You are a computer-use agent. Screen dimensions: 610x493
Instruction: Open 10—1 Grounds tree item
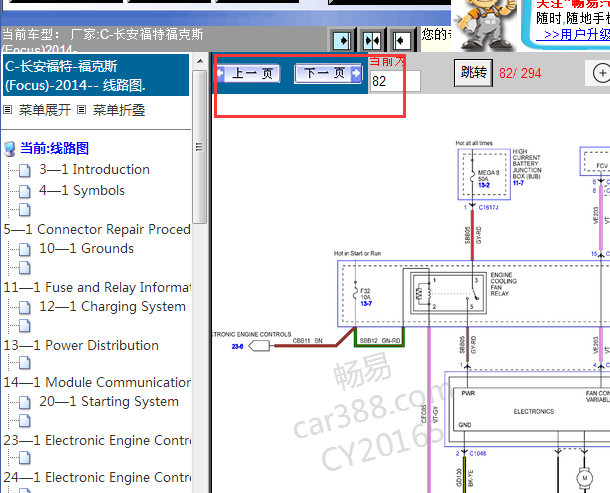tap(86, 248)
